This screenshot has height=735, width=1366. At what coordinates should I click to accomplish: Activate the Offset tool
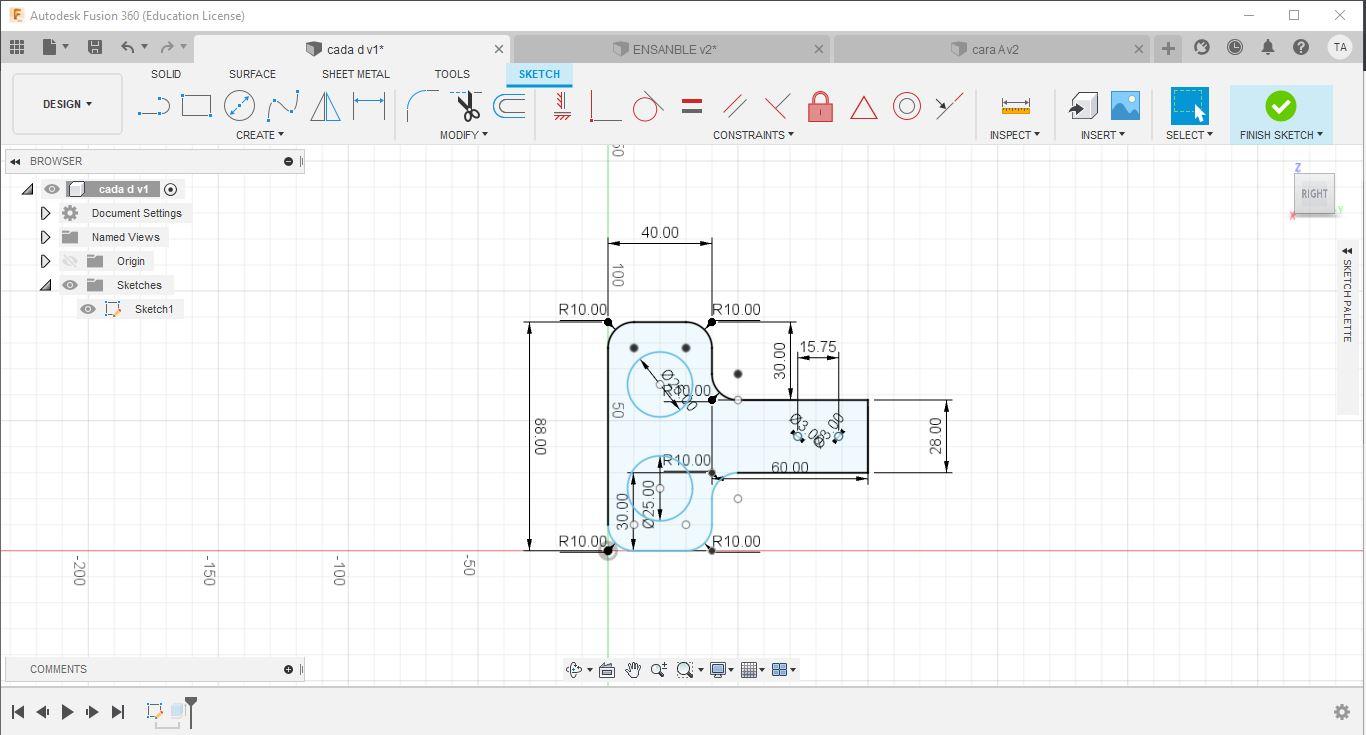(510, 106)
